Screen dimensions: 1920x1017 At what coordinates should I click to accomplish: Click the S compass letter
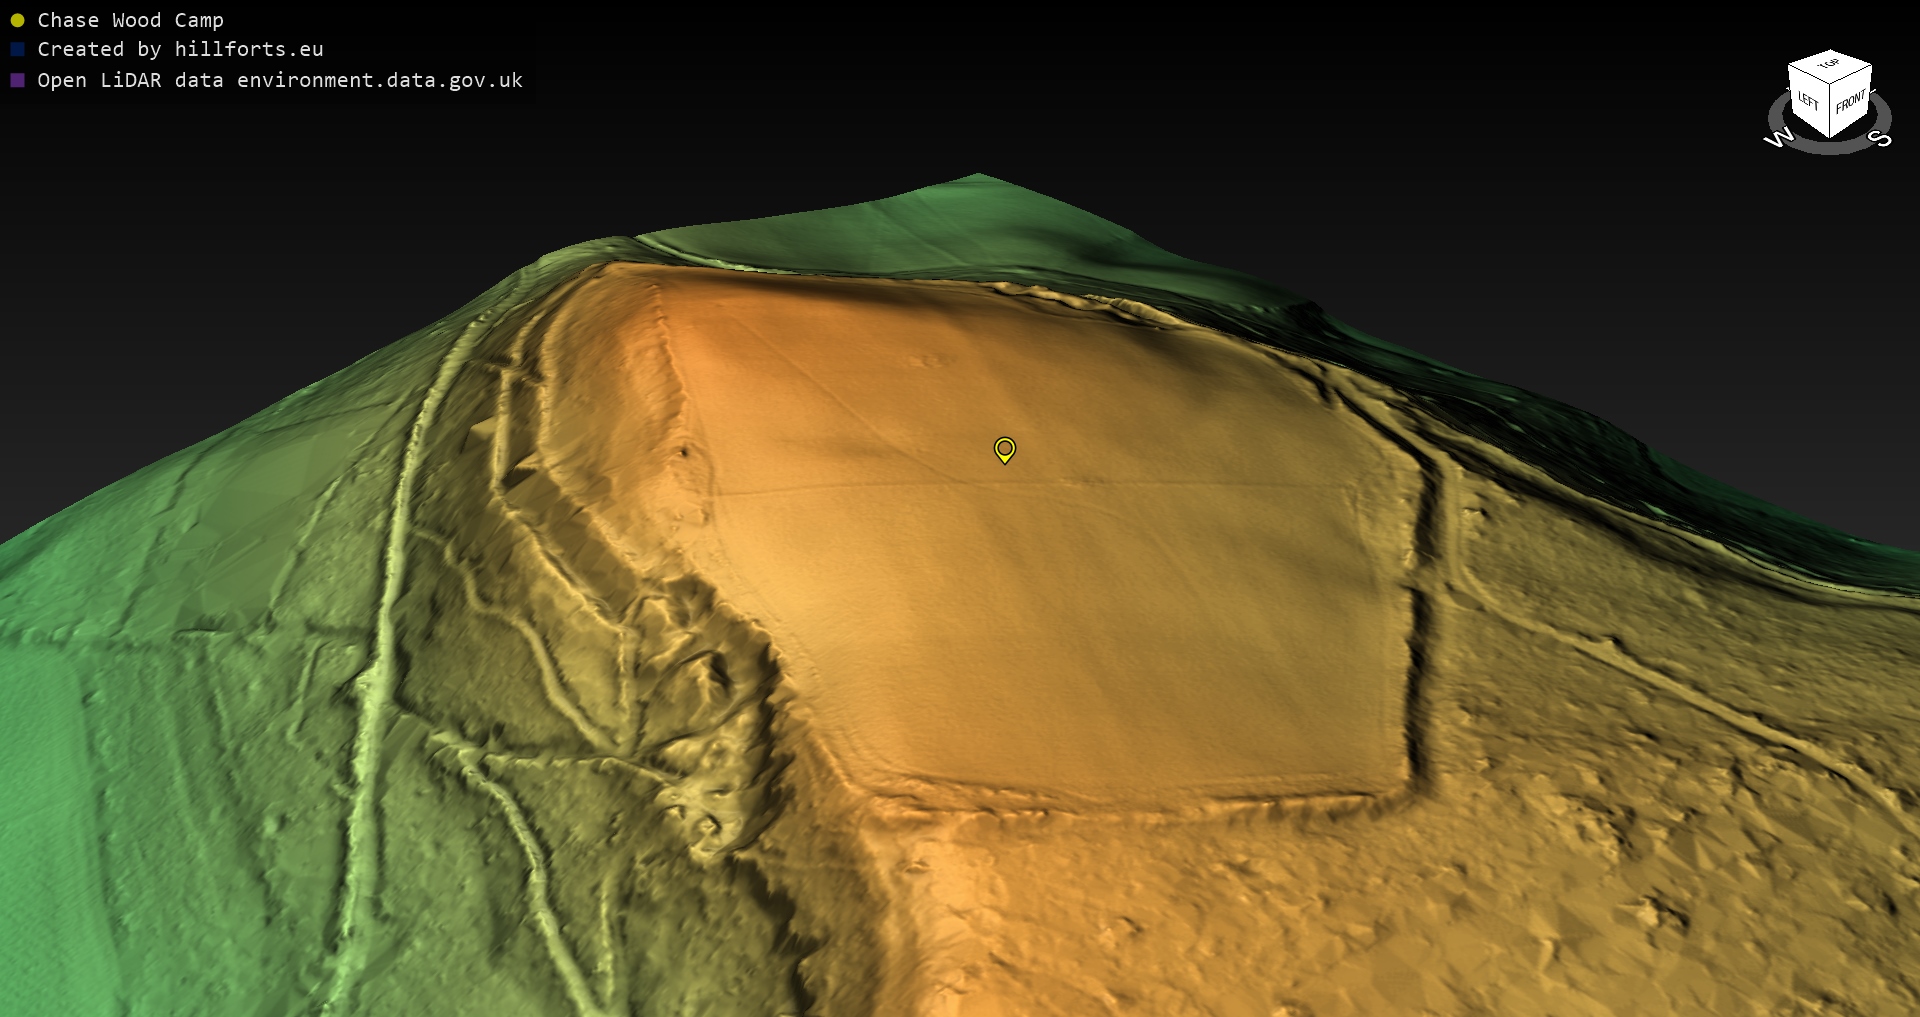click(1881, 138)
